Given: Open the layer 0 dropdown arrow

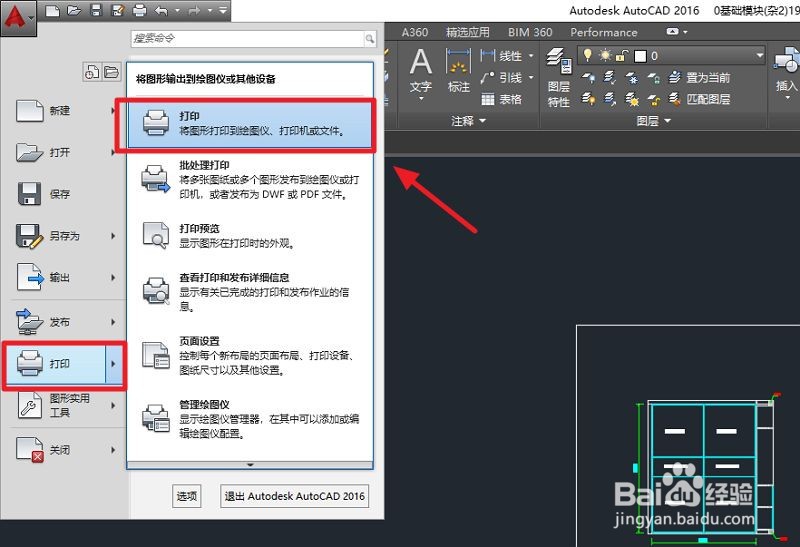Looking at the screenshot, I should tap(760, 55).
